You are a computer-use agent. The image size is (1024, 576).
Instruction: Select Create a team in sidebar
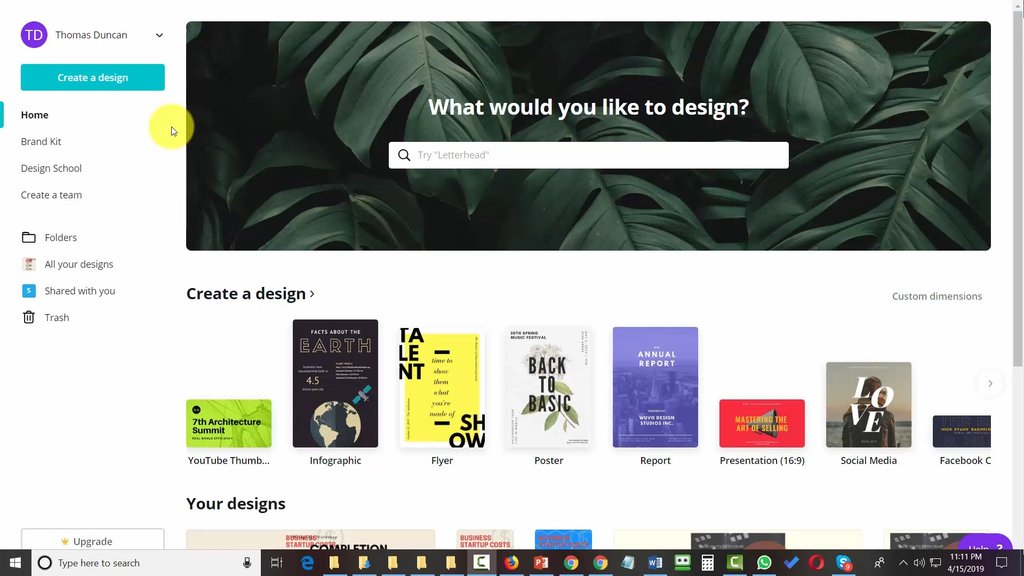click(x=51, y=195)
